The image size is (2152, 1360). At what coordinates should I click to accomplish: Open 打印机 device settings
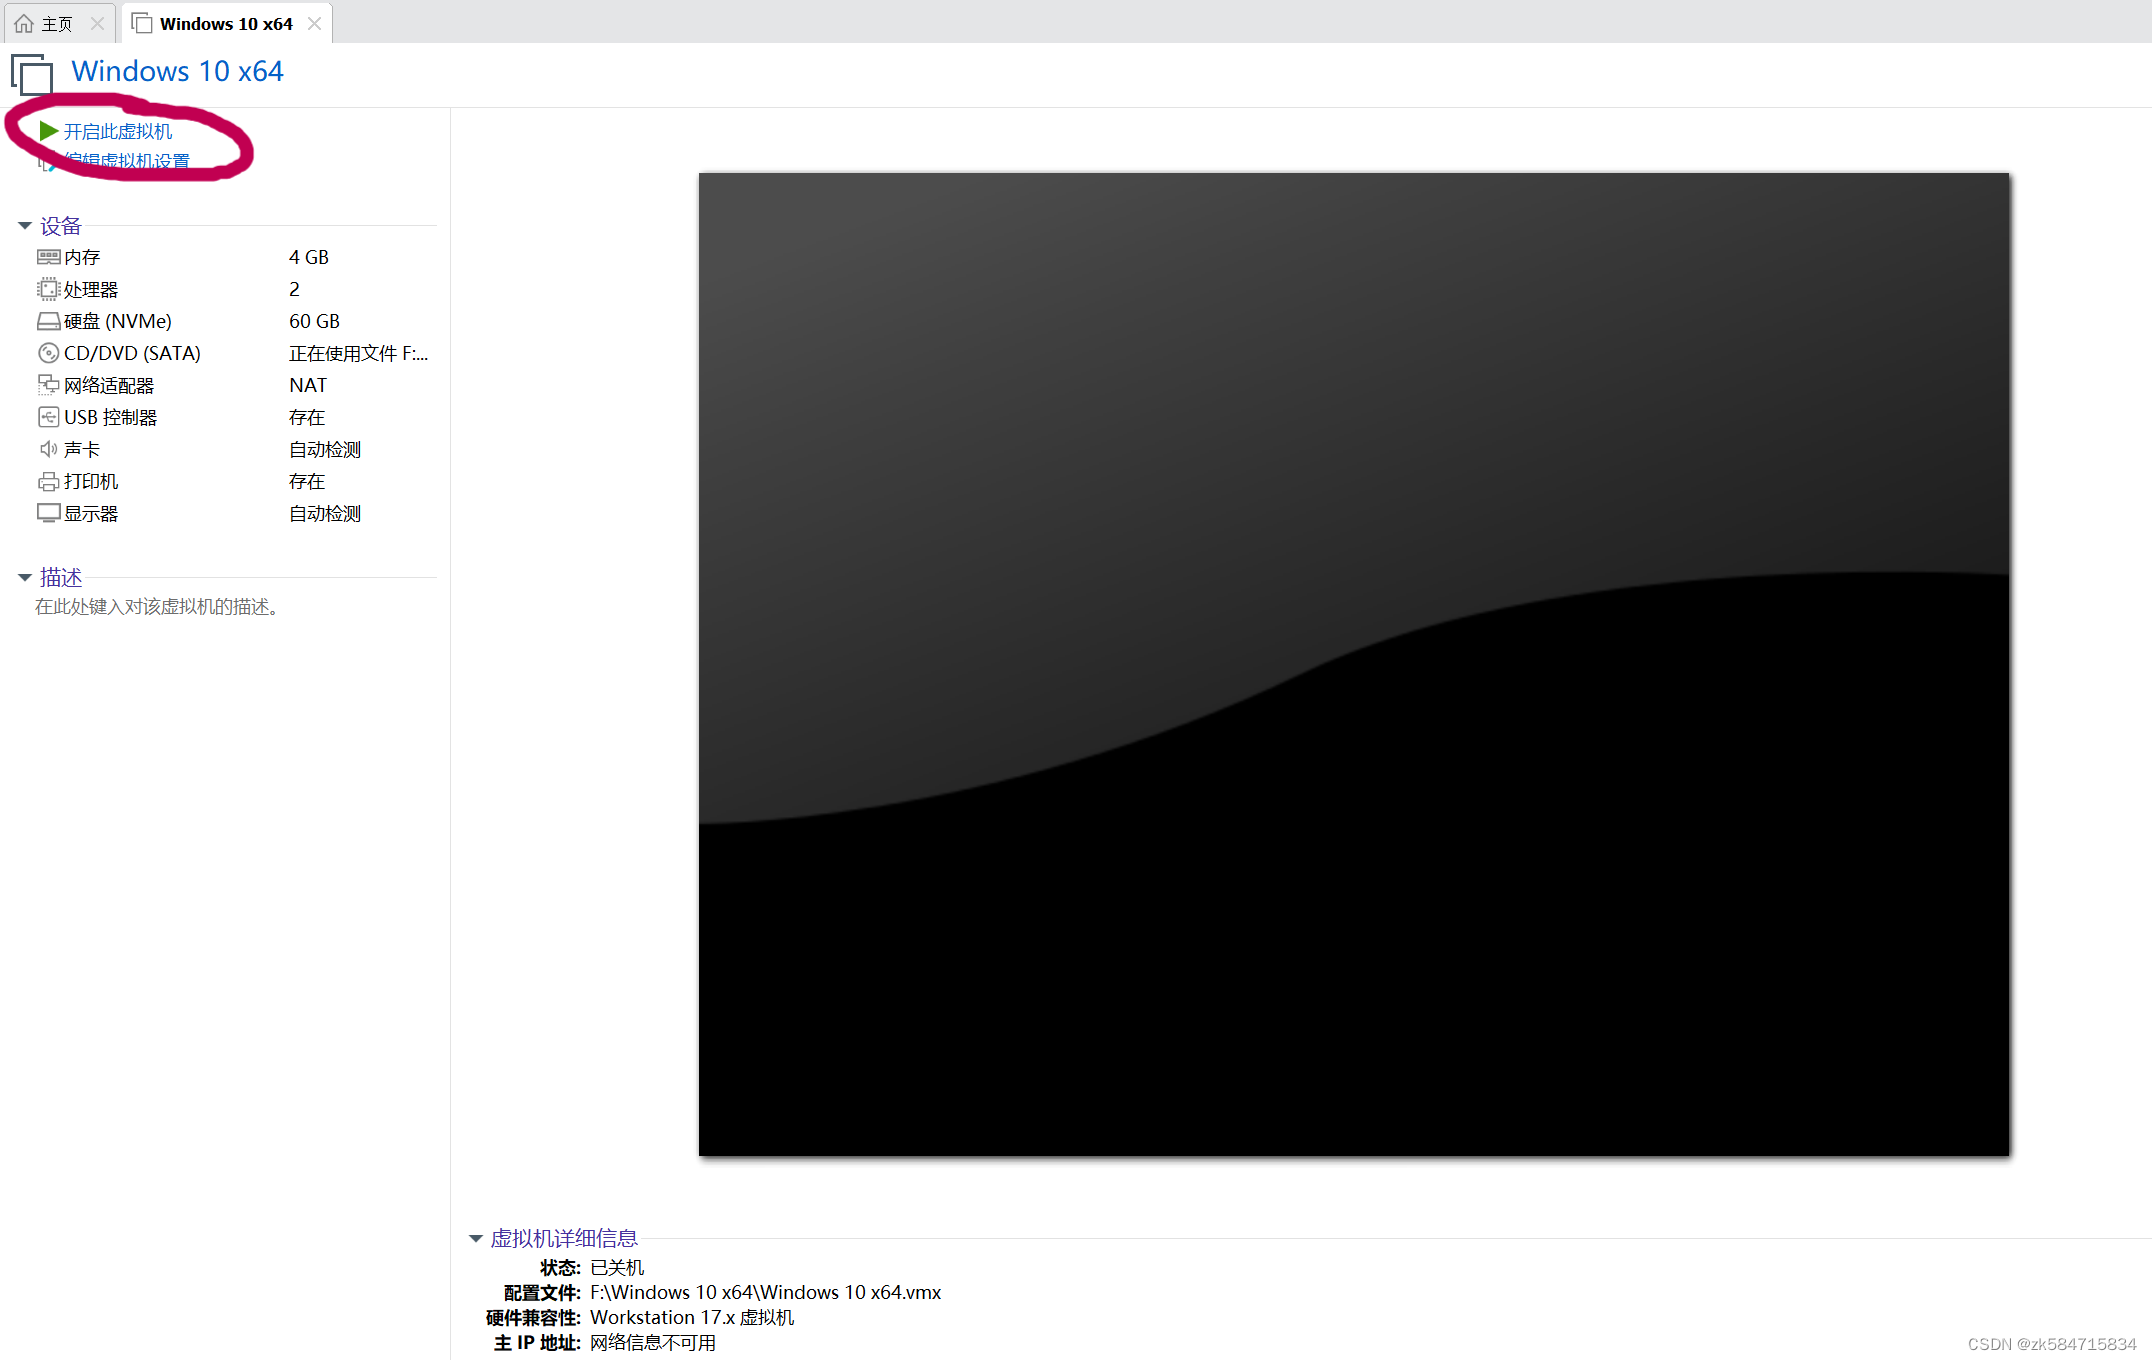[91, 481]
